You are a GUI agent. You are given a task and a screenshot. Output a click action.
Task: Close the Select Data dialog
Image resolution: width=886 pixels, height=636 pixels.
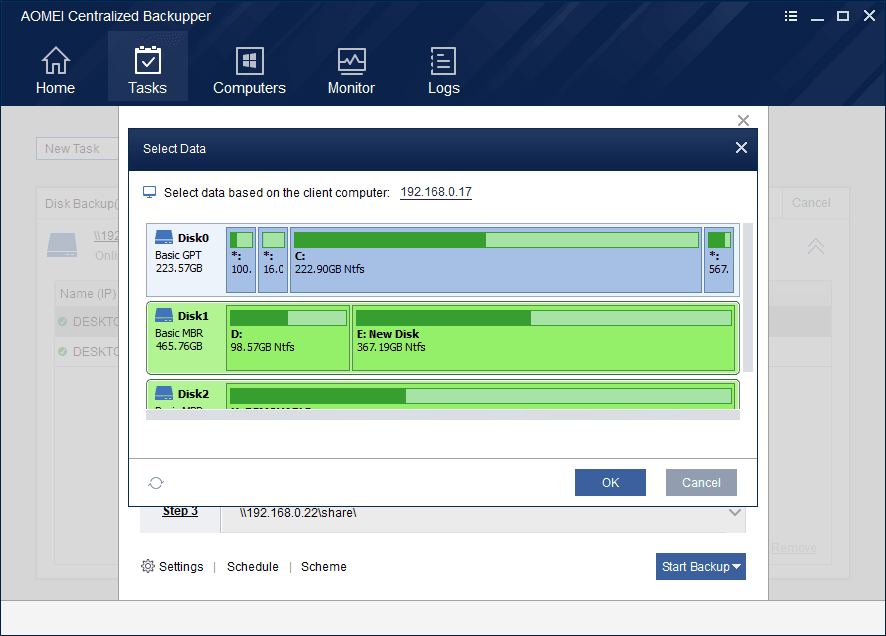741,148
